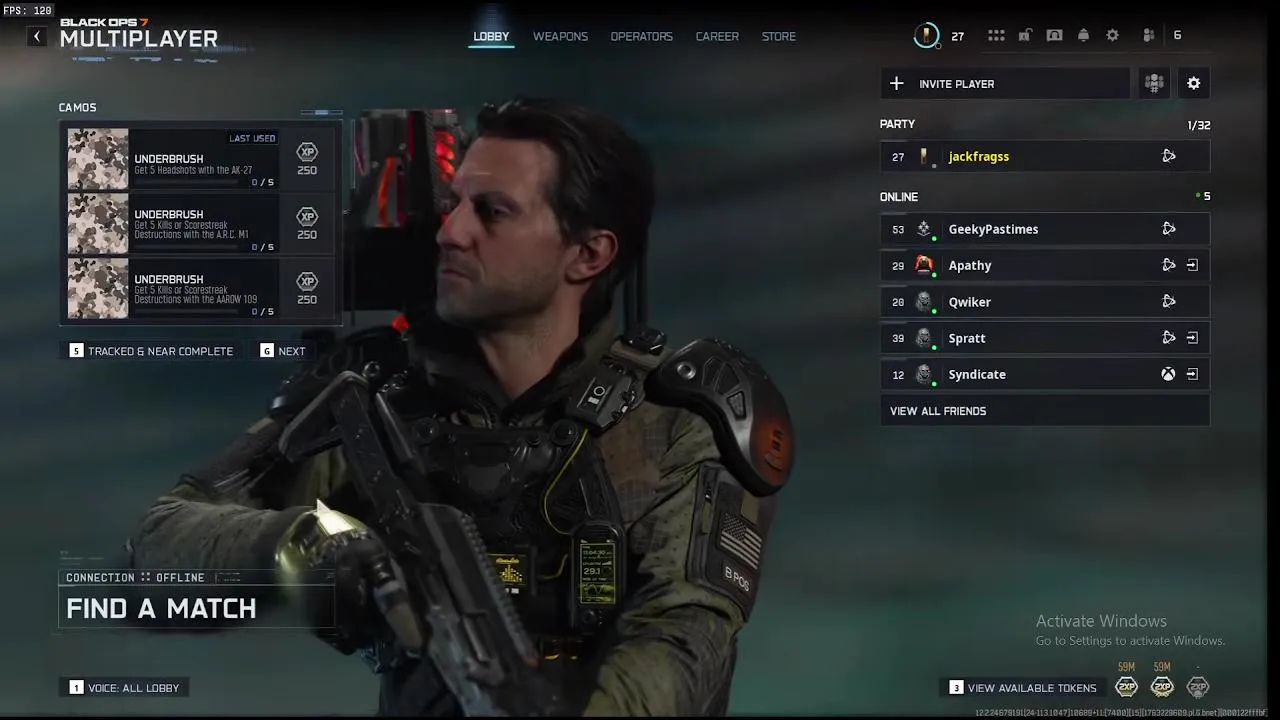The width and height of the screenshot is (1280, 720).
Task: Click the join icon on Spratt row
Action: 1192,338
